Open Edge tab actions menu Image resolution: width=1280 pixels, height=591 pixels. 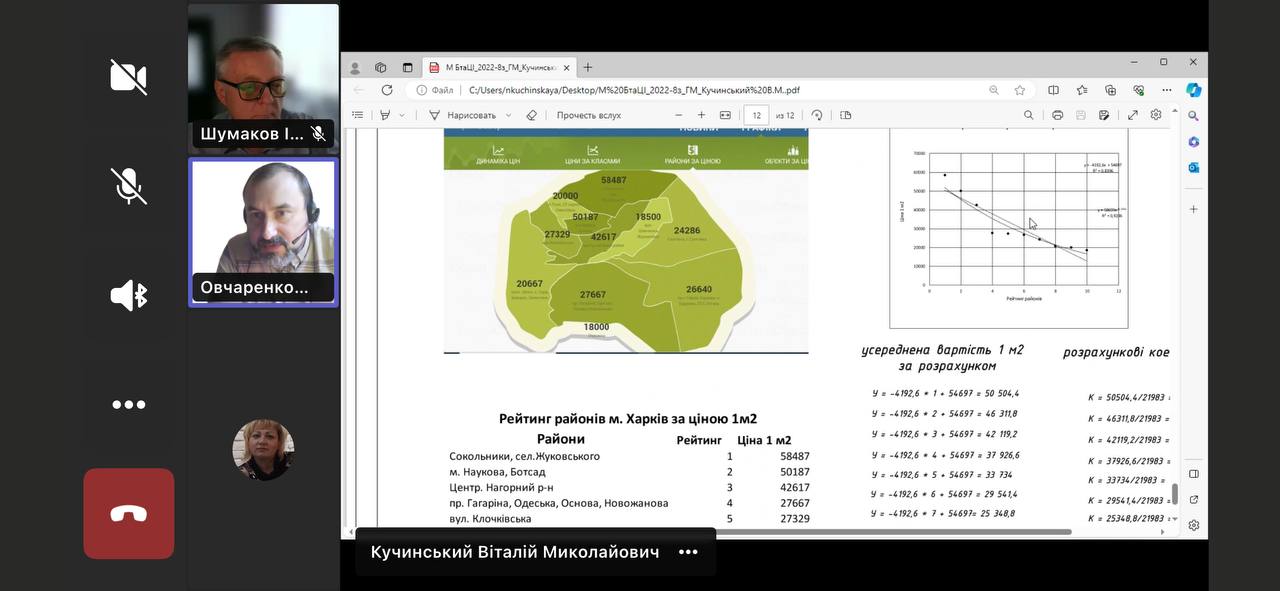(407, 68)
